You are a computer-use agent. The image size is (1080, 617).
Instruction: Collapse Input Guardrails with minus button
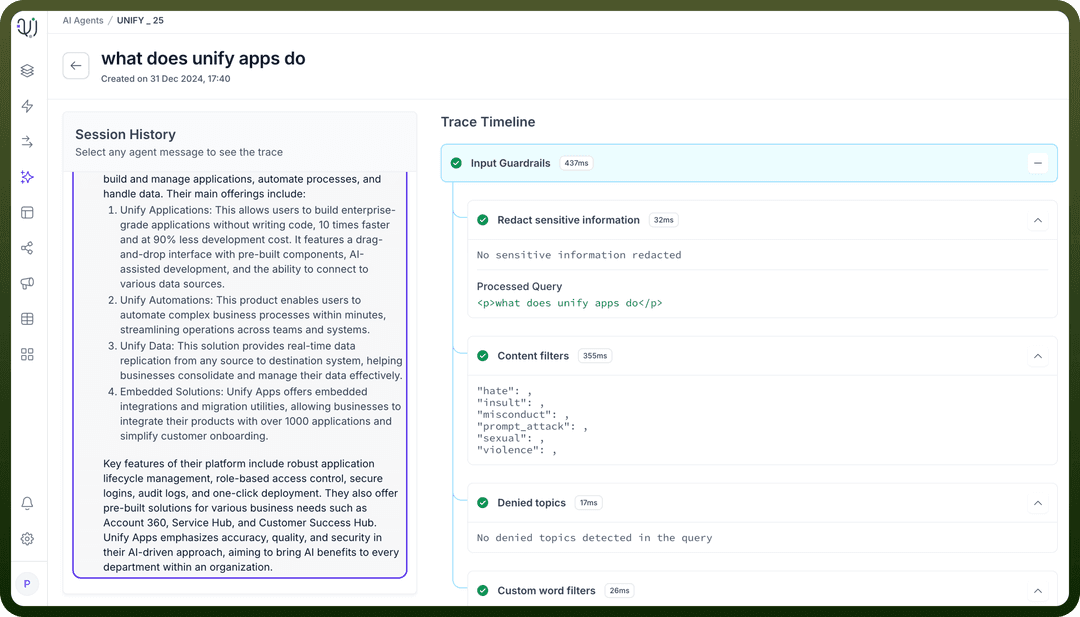click(x=1037, y=163)
